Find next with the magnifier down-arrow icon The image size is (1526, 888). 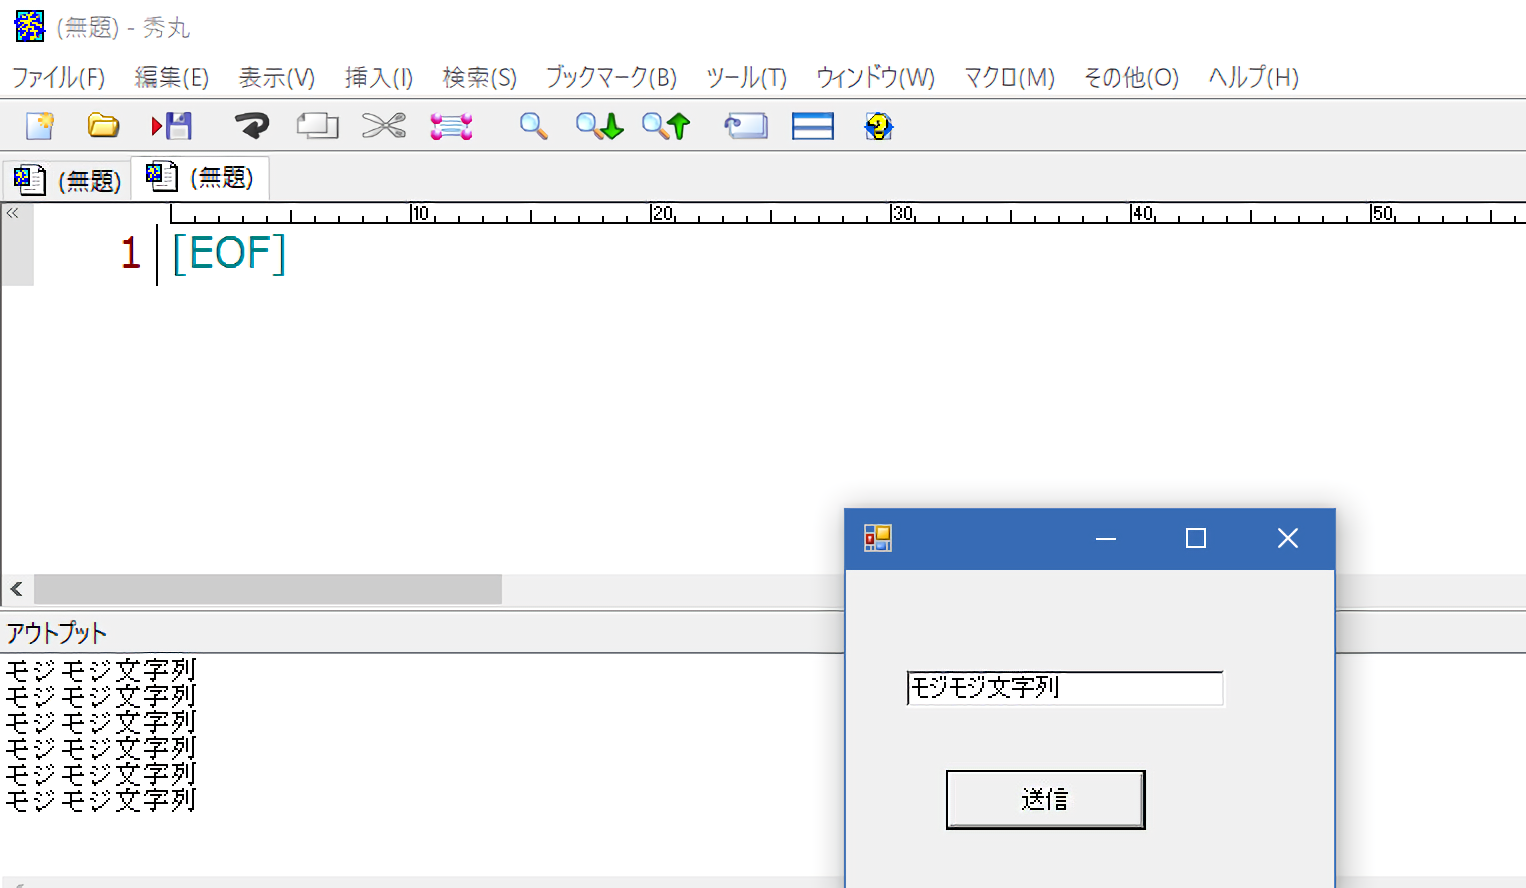tap(599, 126)
